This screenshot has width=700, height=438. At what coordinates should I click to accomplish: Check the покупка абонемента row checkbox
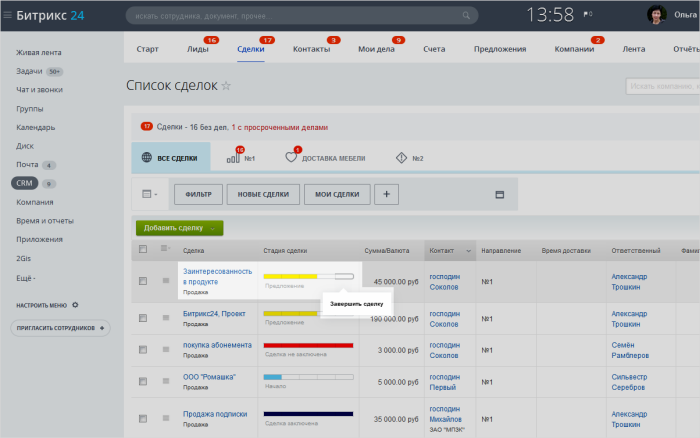pos(143,350)
